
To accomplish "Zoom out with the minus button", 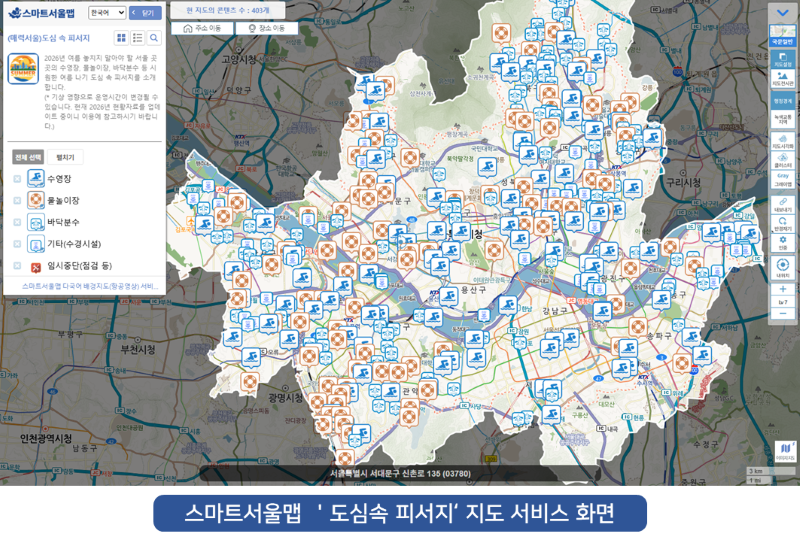I will pyautogui.click(x=782, y=313).
